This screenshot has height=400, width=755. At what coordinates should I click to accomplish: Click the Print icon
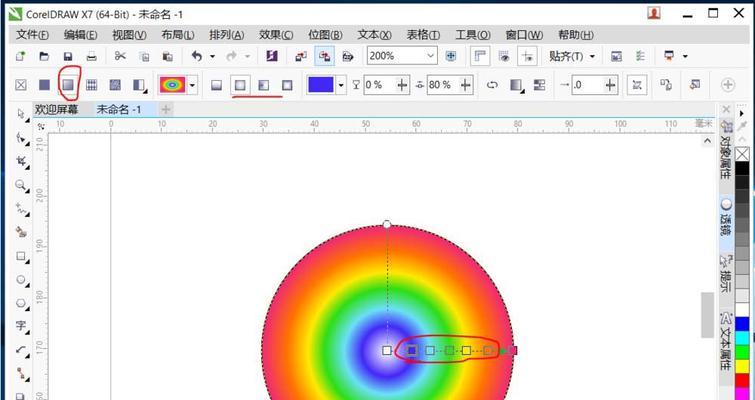[91, 56]
